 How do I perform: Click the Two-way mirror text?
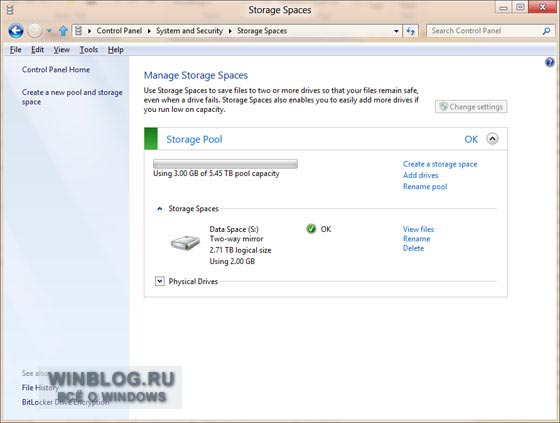(236, 239)
